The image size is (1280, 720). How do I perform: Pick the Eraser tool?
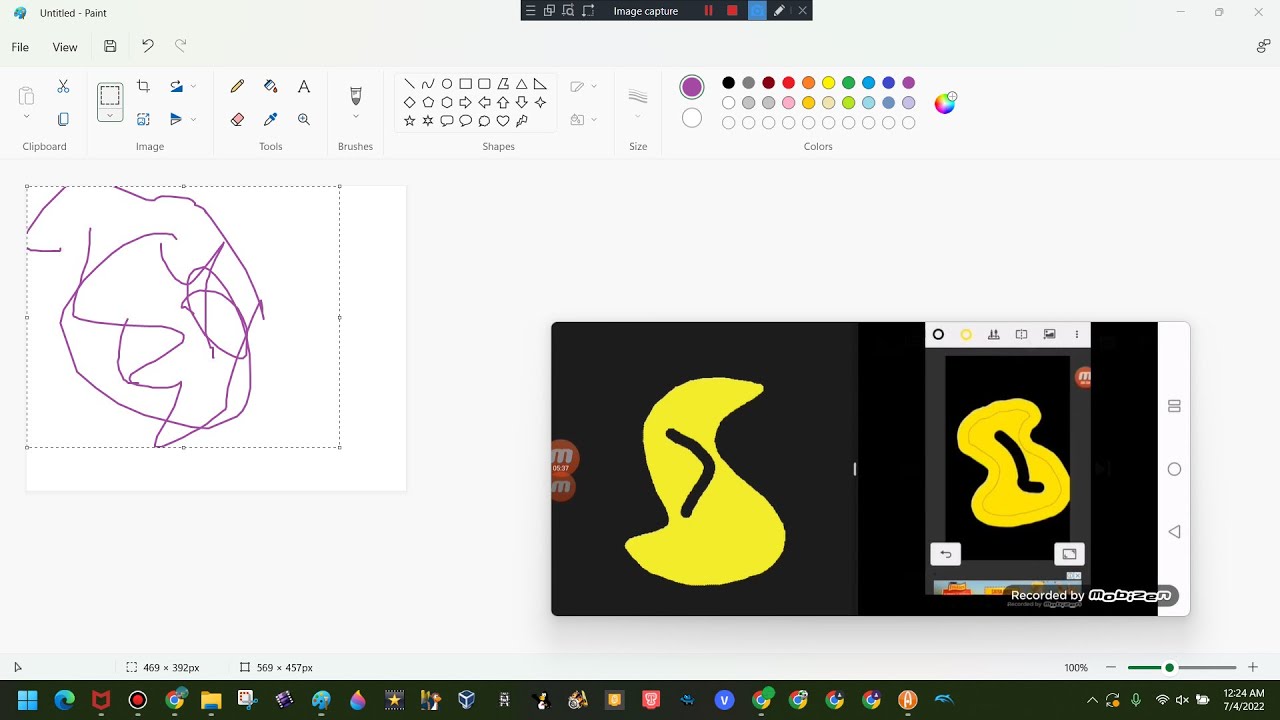tap(237, 119)
